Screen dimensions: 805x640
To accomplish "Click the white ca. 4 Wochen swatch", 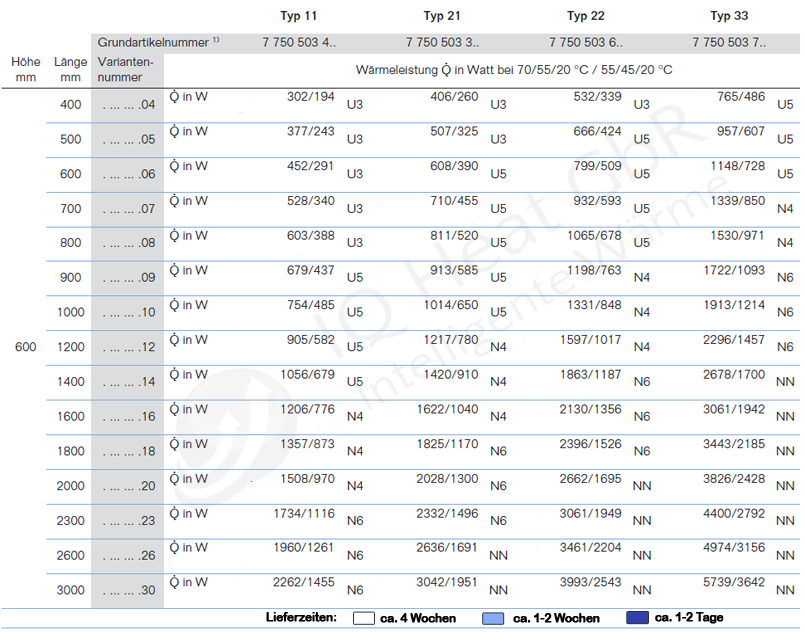I will pos(364,618).
